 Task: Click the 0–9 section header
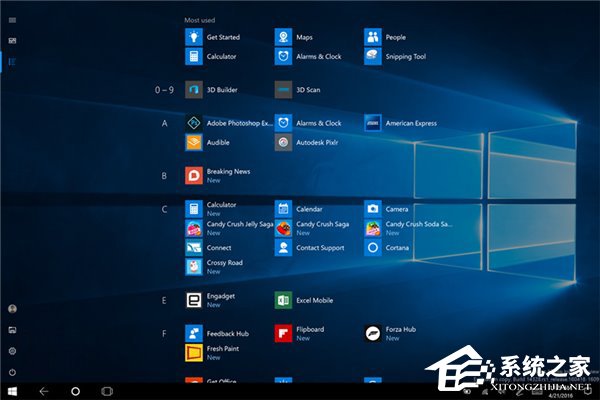tap(164, 90)
